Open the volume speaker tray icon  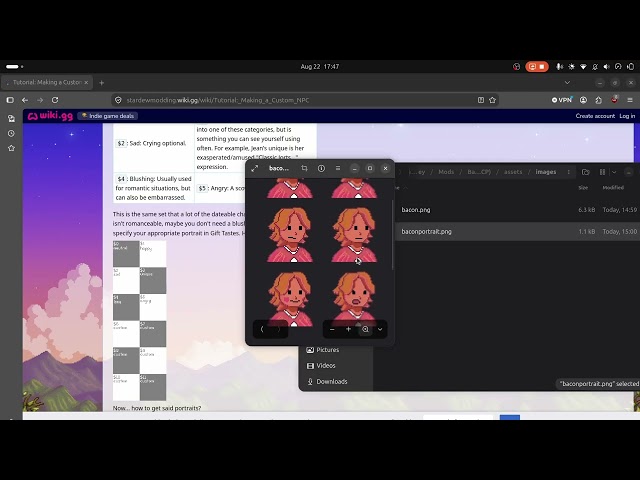[607, 67]
